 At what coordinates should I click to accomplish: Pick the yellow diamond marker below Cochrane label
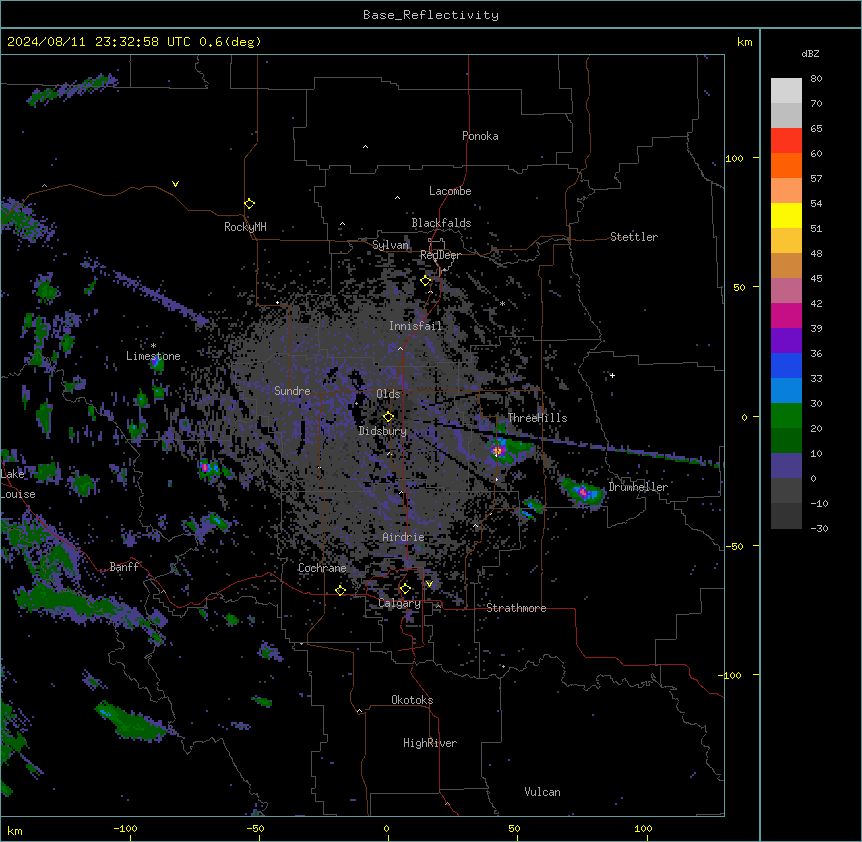coord(340,590)
